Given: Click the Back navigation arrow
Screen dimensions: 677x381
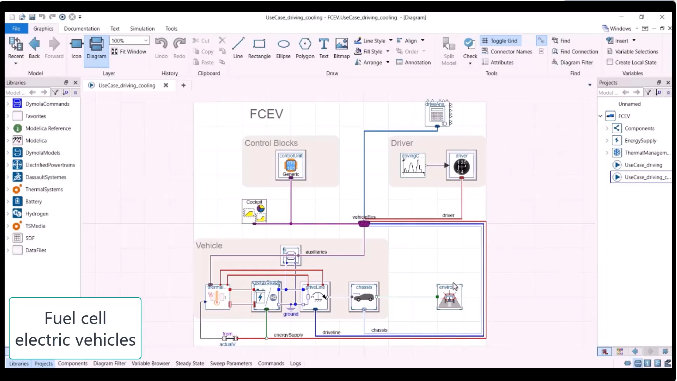Looking at the screenshot, I should point(34,48).
